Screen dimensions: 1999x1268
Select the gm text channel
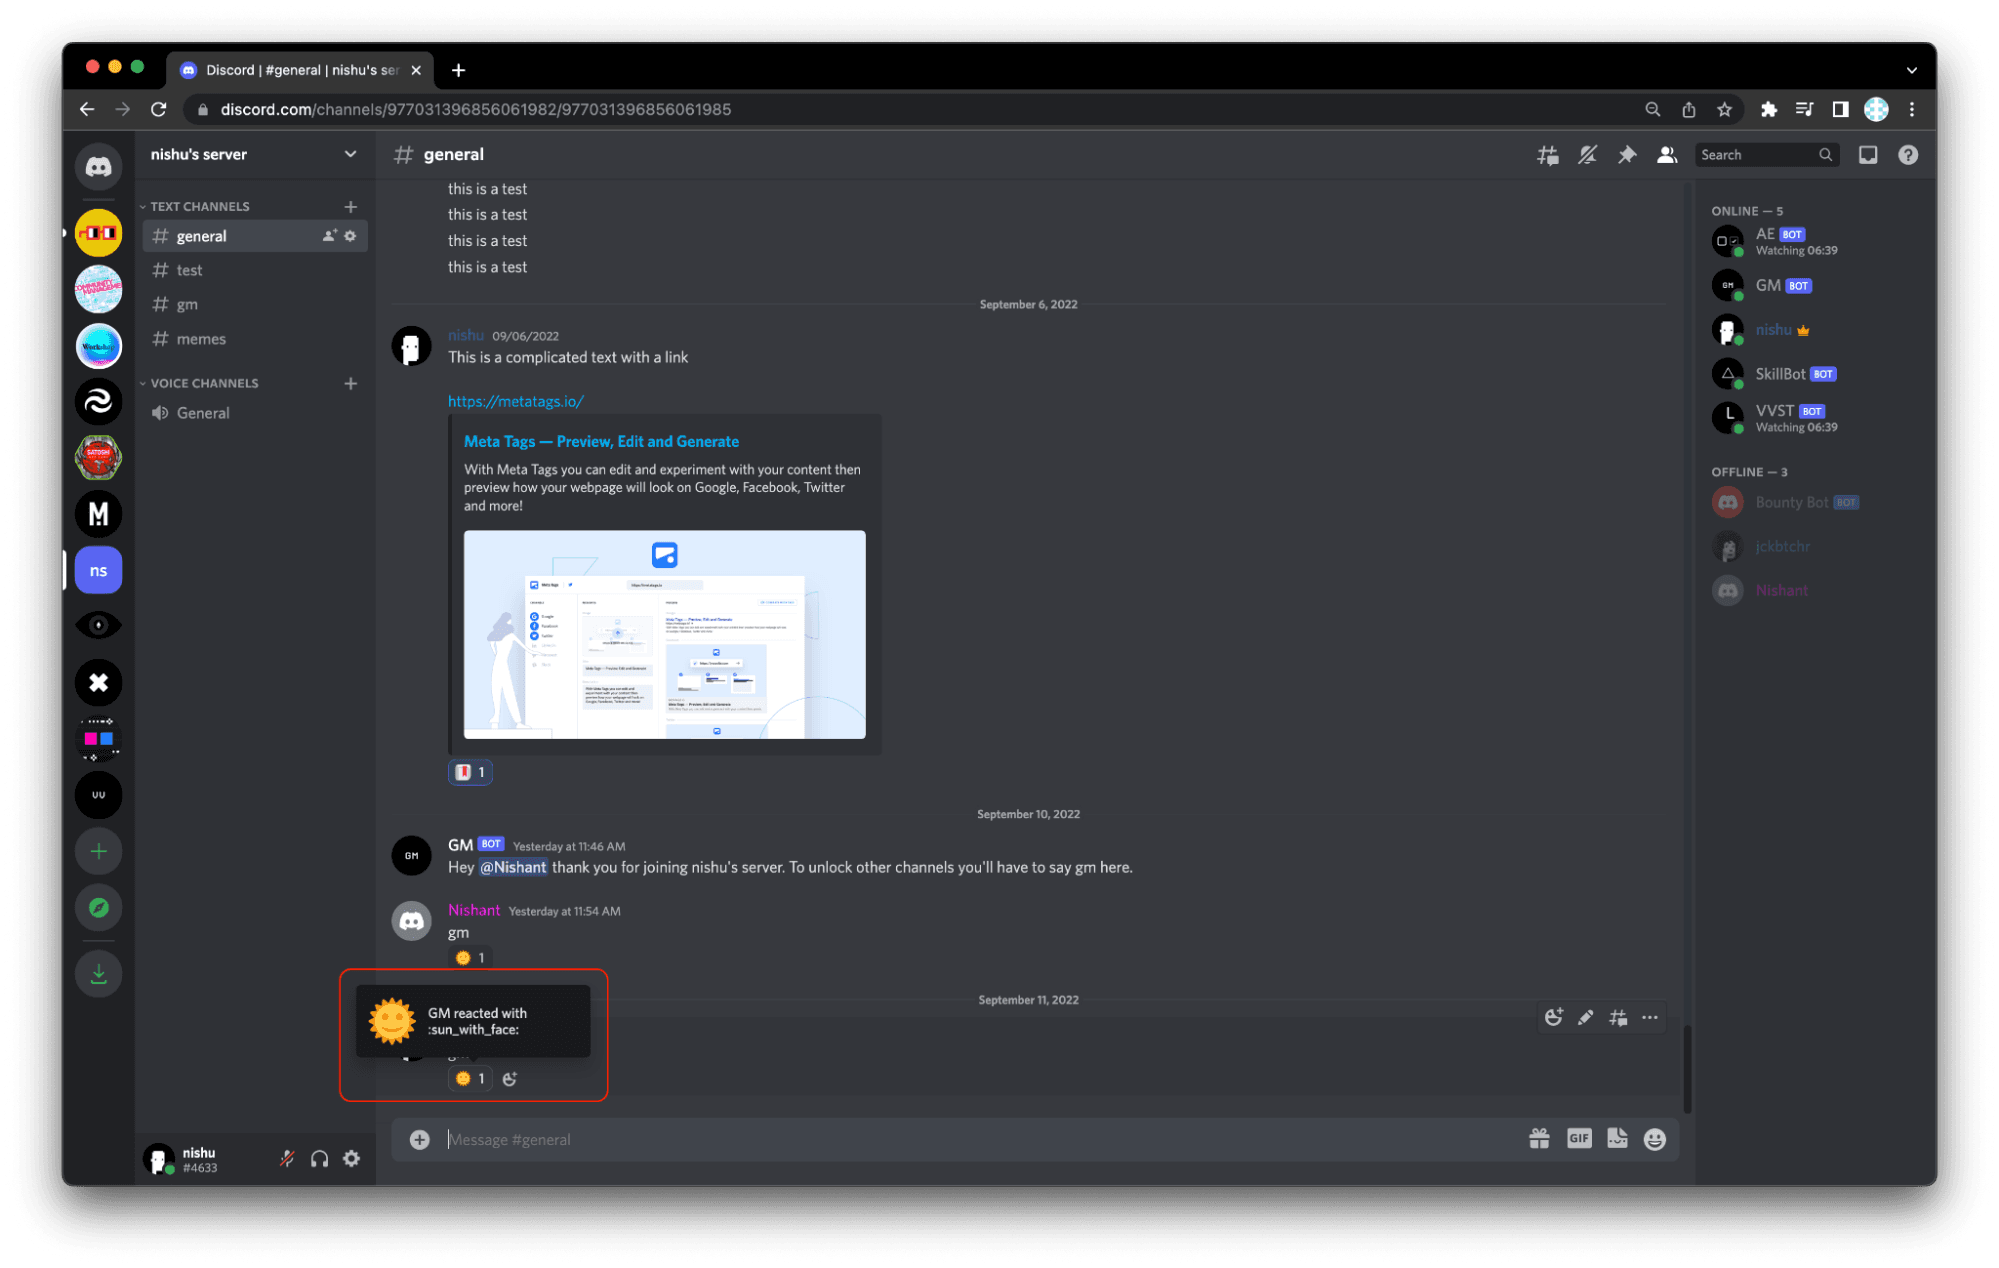[x=256, y=304]
